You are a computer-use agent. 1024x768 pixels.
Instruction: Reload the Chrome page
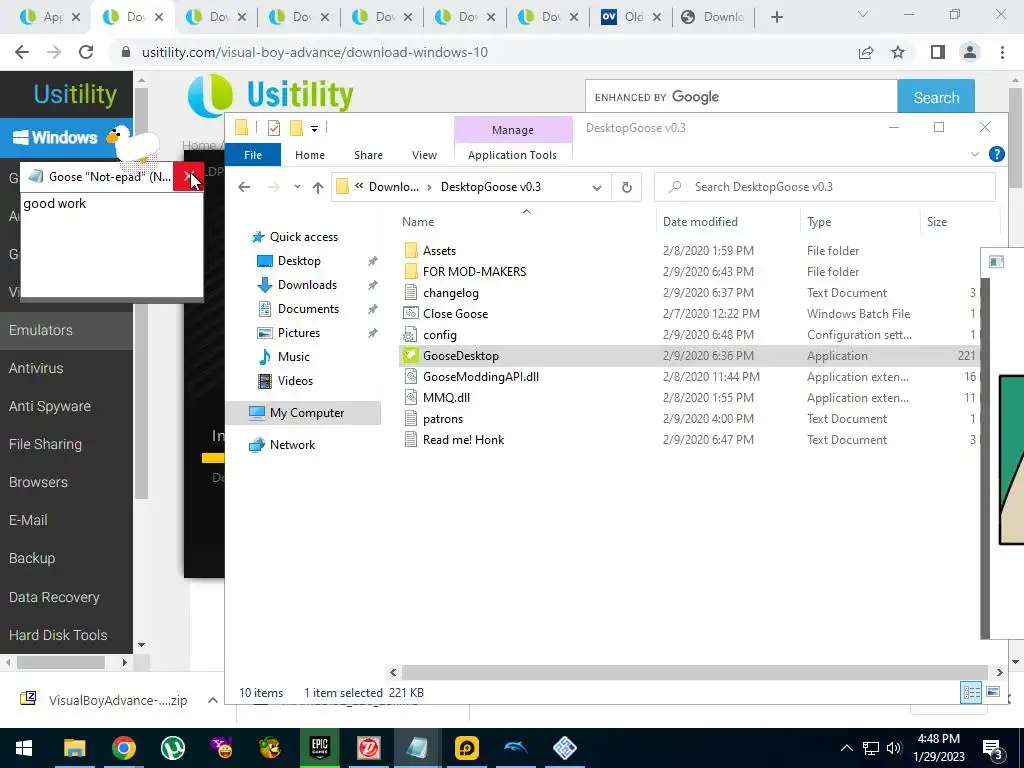[x=86, y=52]
